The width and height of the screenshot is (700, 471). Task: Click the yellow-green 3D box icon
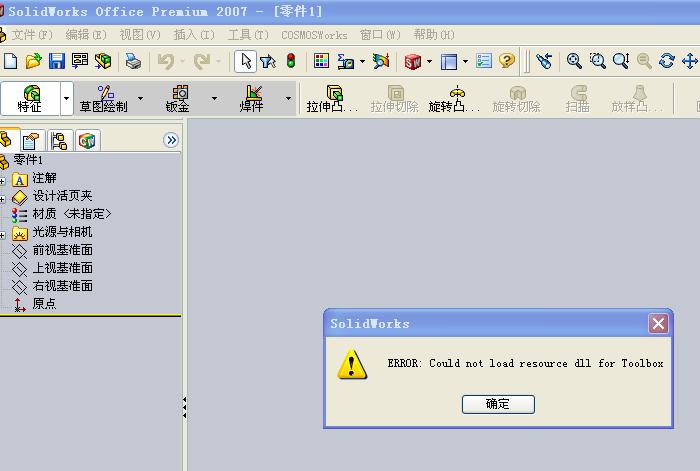coord(103,61)
